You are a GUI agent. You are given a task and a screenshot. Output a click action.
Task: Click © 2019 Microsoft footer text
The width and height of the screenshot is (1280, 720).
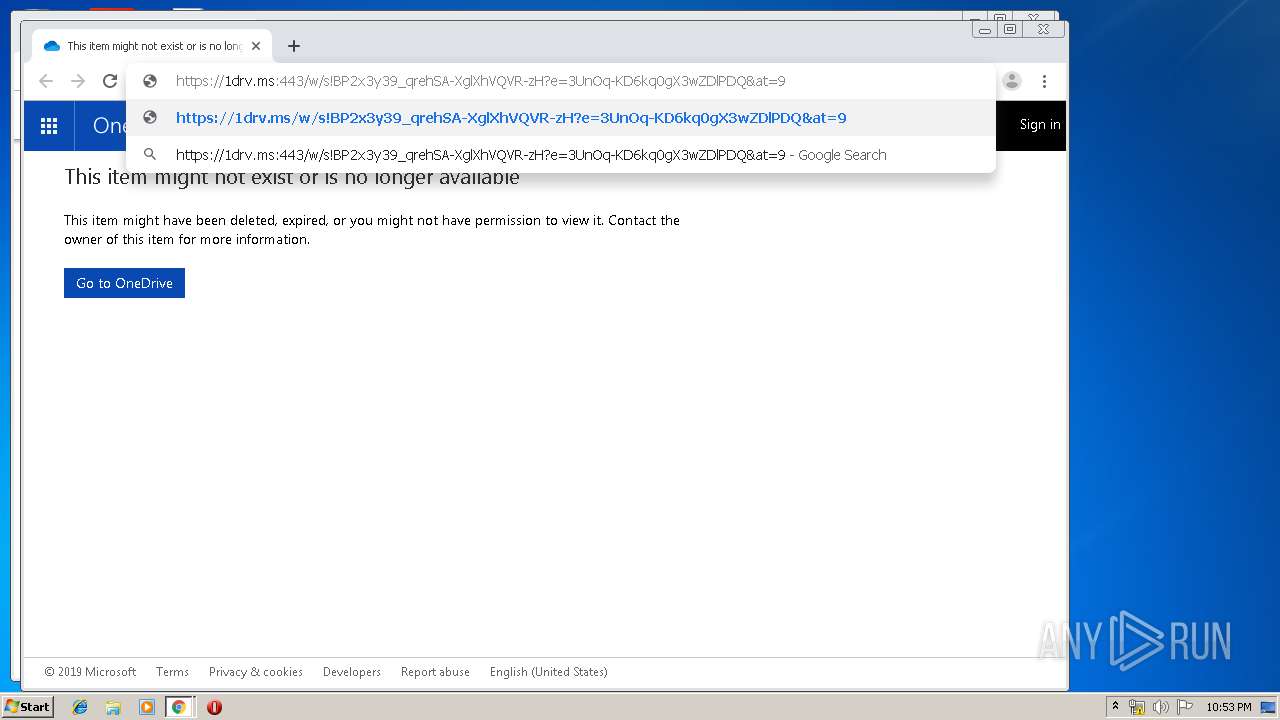tap(90, 672)
